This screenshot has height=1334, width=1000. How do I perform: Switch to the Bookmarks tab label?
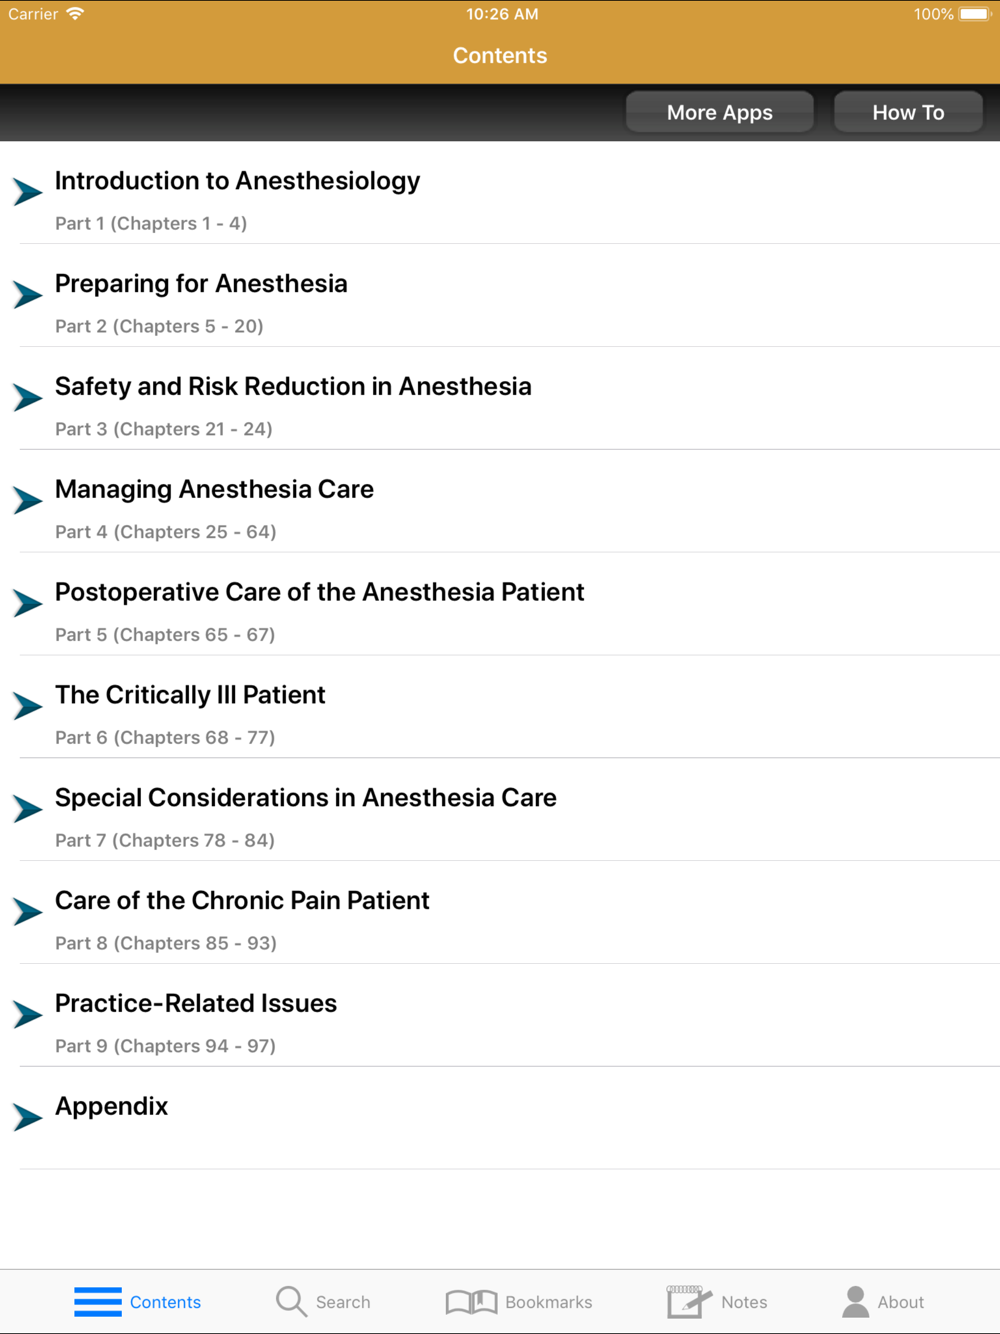tap(549, 1302)
